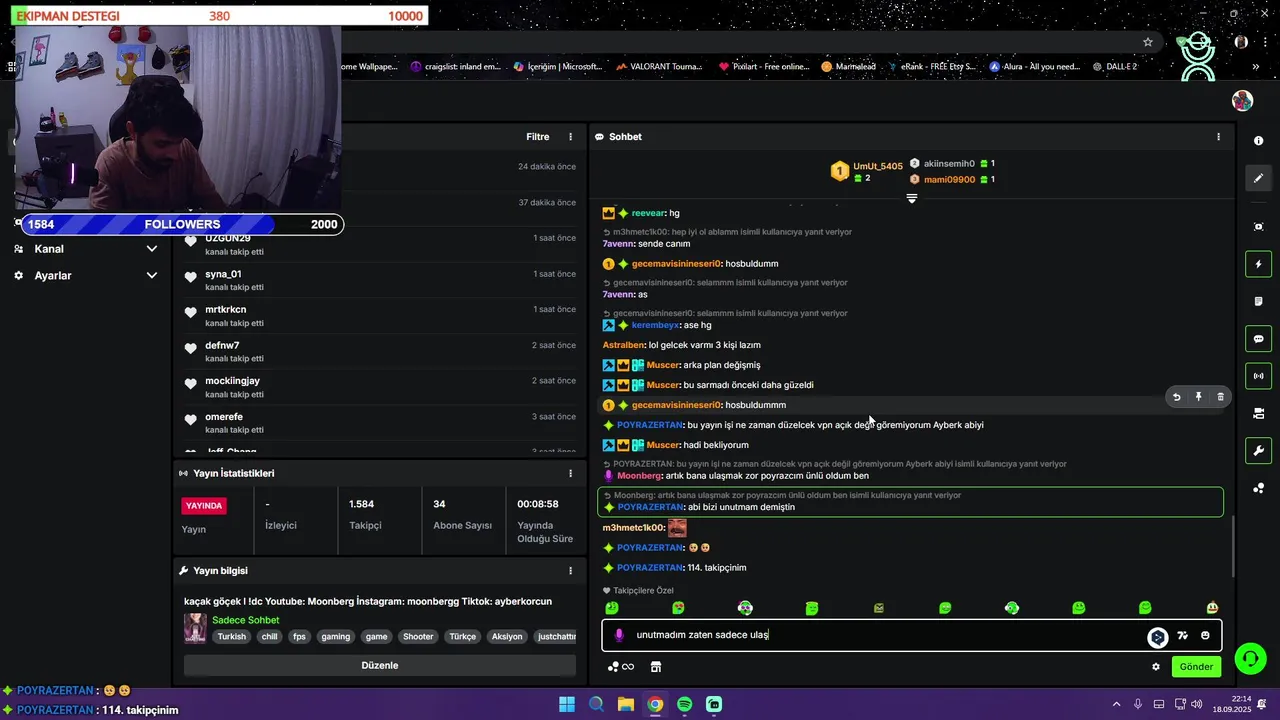Click the gaming tag
Screen dimensions: 1280x720
336,636
